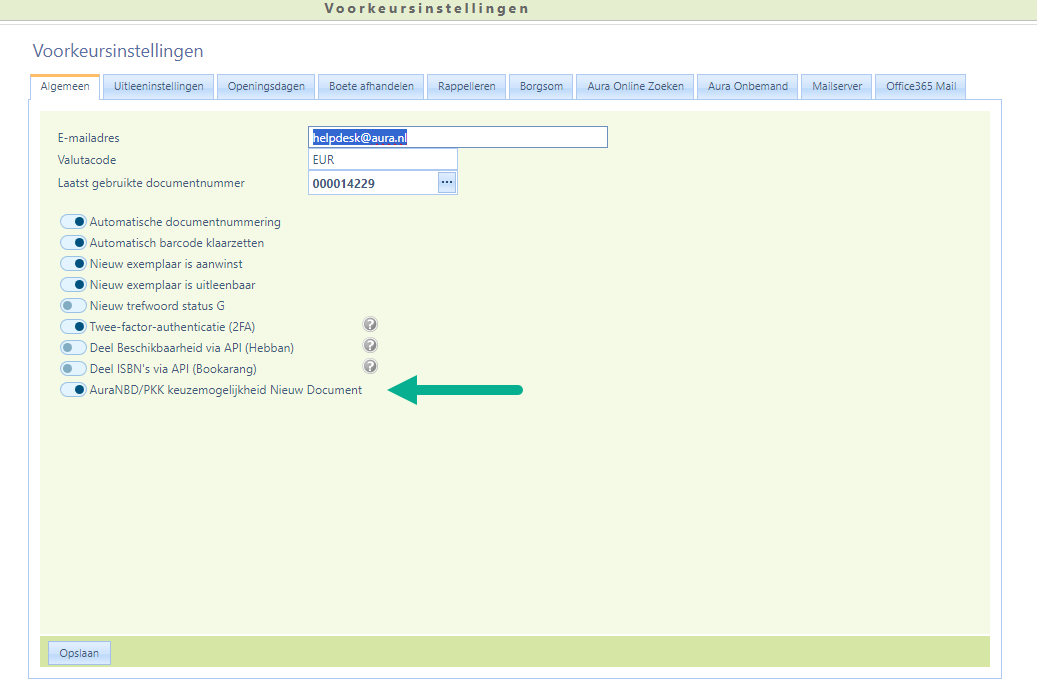
Task: Click ellipsis button next to document number
Action: [447, 182]
